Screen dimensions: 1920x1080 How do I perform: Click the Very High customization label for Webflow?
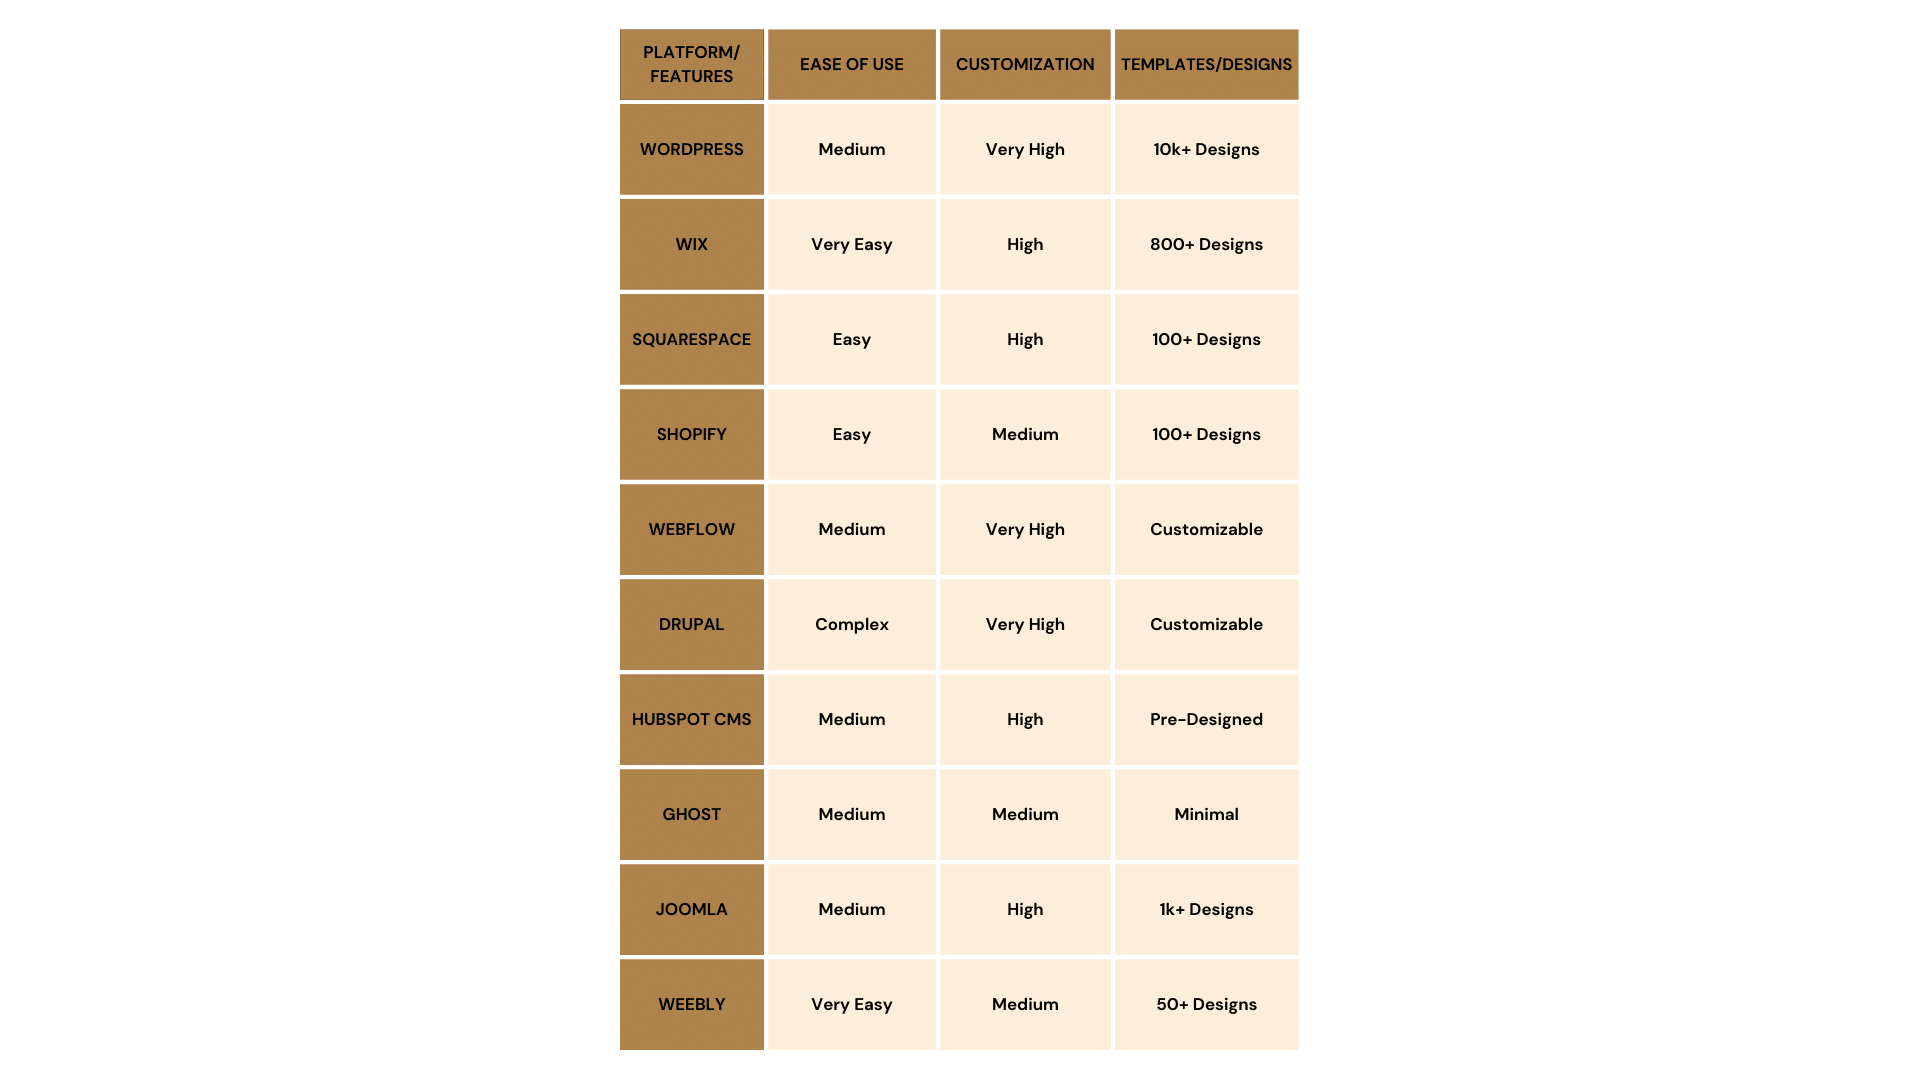tap(1025, 529)
